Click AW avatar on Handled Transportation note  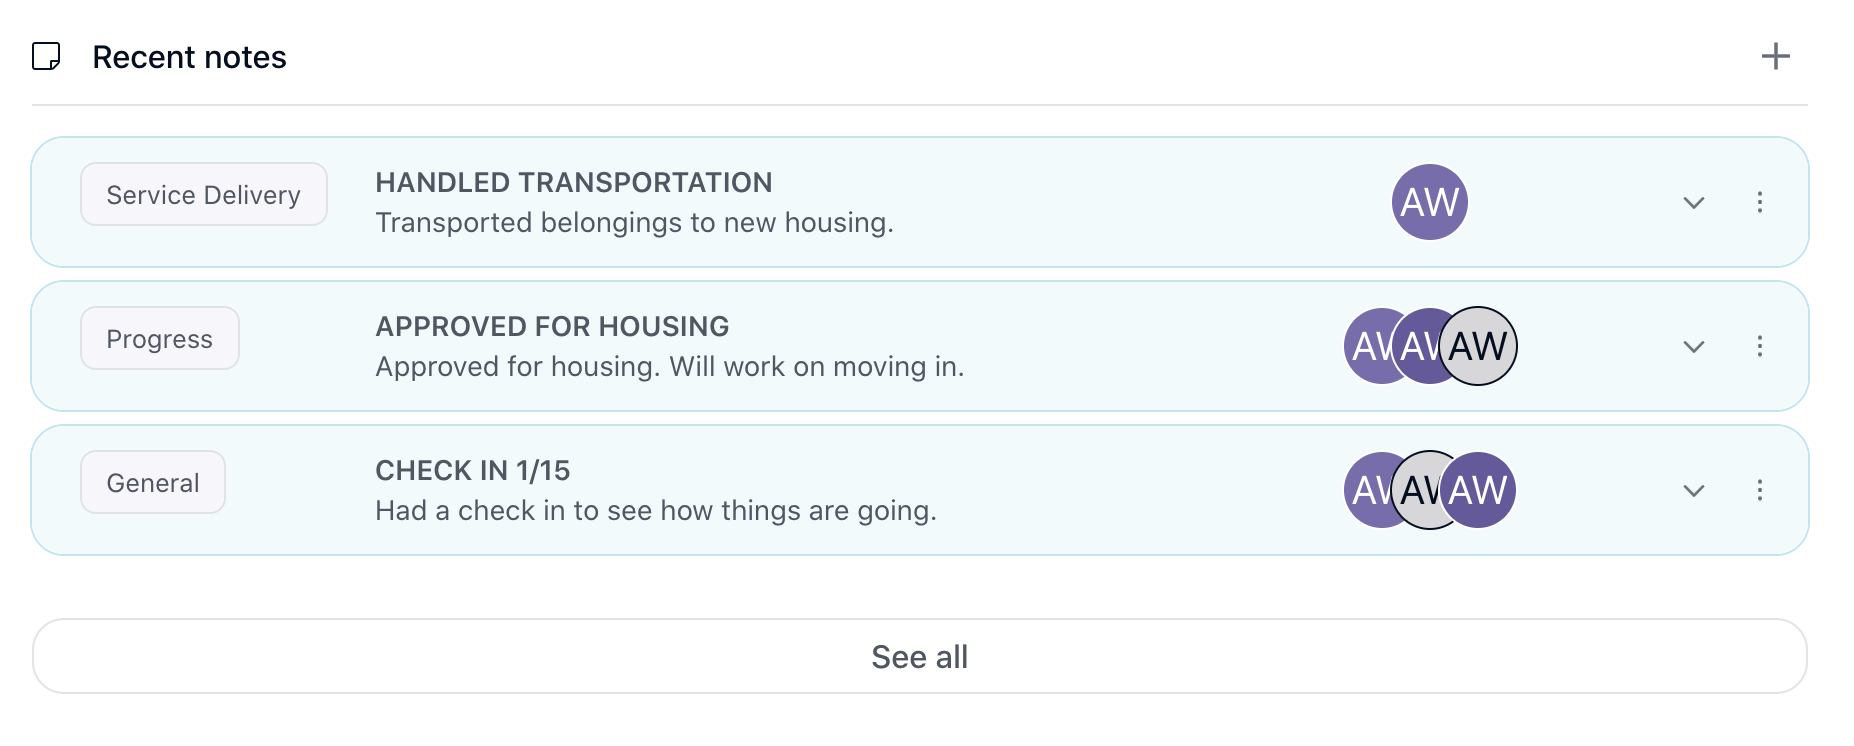pos(1429,202)
